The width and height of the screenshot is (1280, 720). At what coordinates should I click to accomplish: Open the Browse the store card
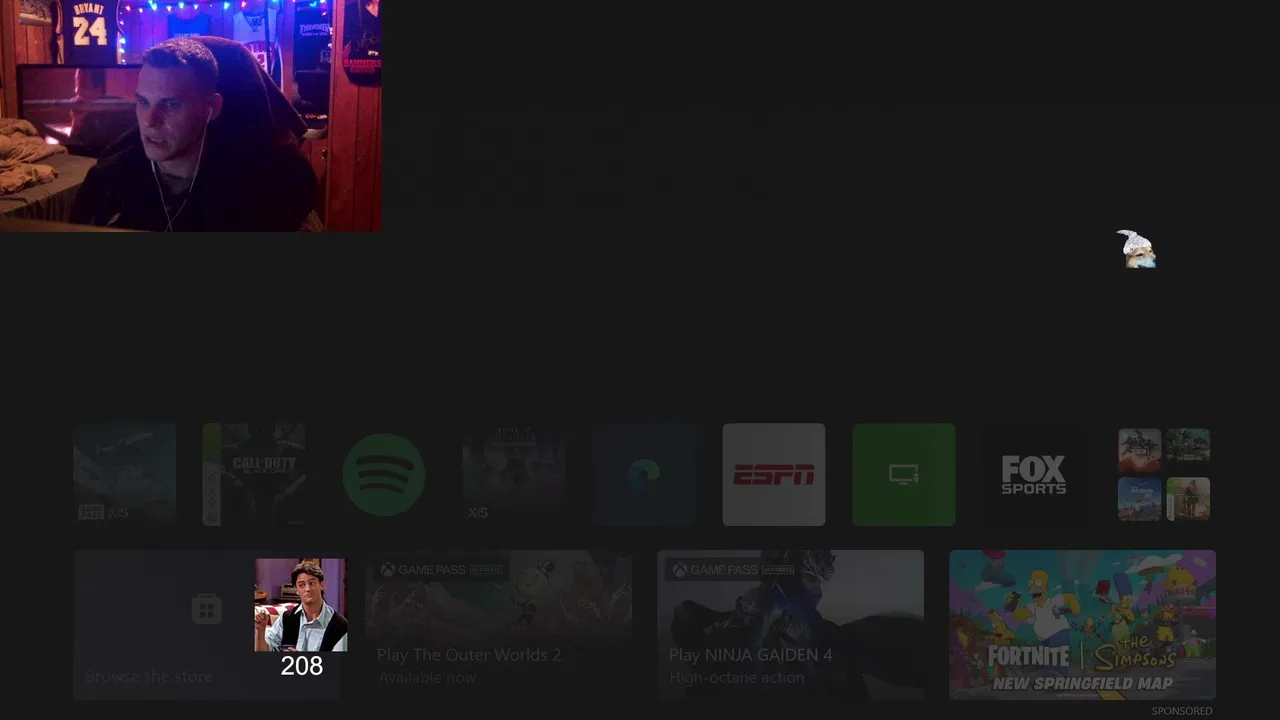tap(207, 625)
